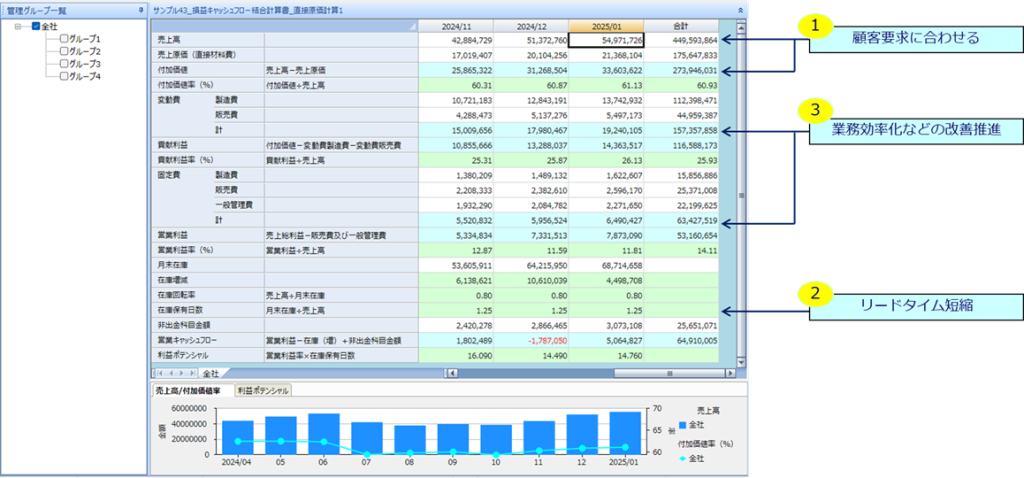The width and height of the screenshot is (1024, 478).
Task: Pin the 管理グループ一覧 panel
Action: pos(141,8)
